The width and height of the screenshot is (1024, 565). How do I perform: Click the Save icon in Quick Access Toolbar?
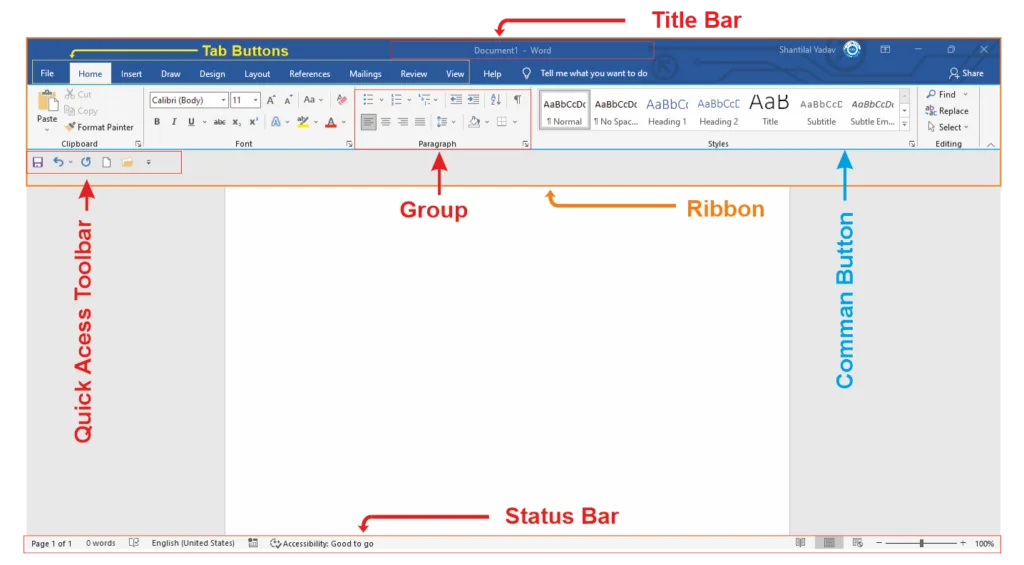point(37,162)
